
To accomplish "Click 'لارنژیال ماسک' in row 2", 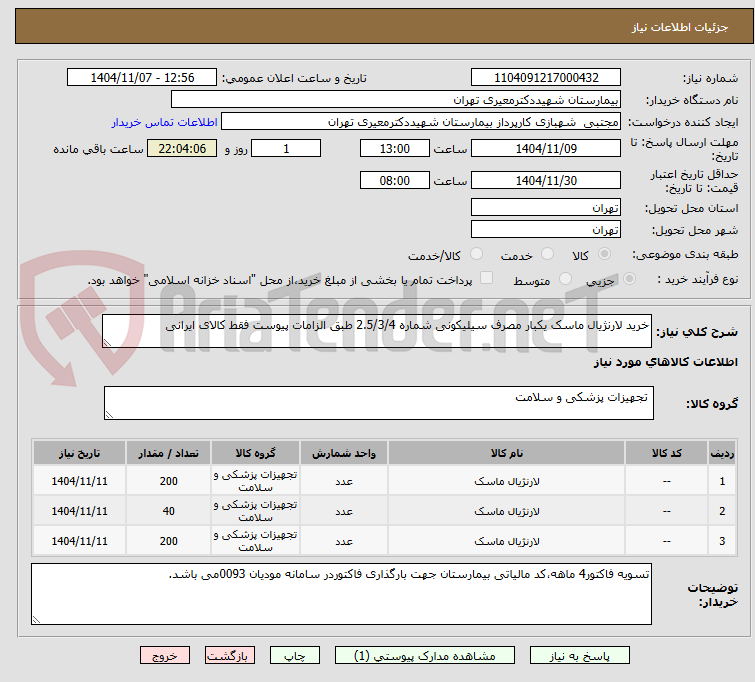I will pos(507,511).
